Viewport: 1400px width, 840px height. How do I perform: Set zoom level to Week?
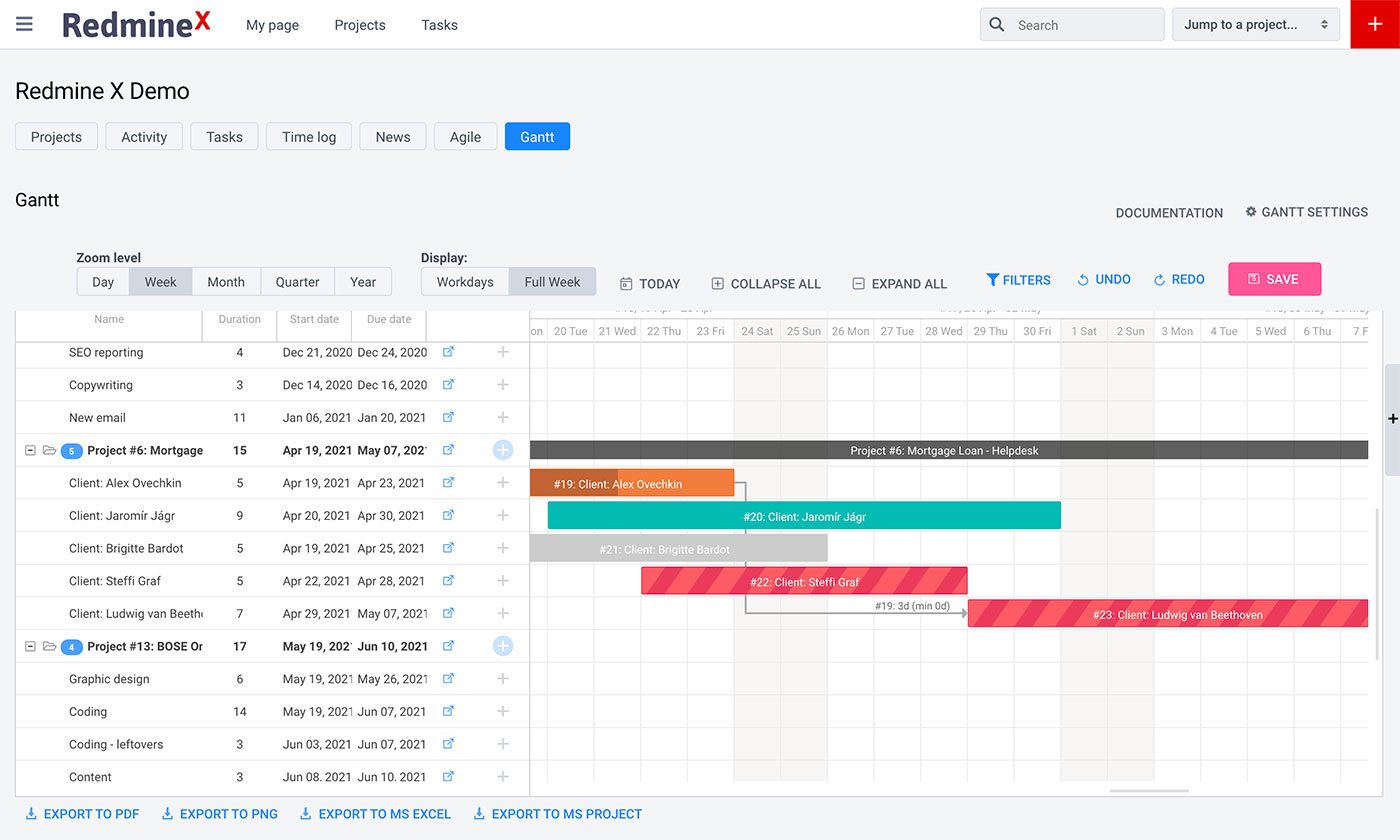pos(160,282)
